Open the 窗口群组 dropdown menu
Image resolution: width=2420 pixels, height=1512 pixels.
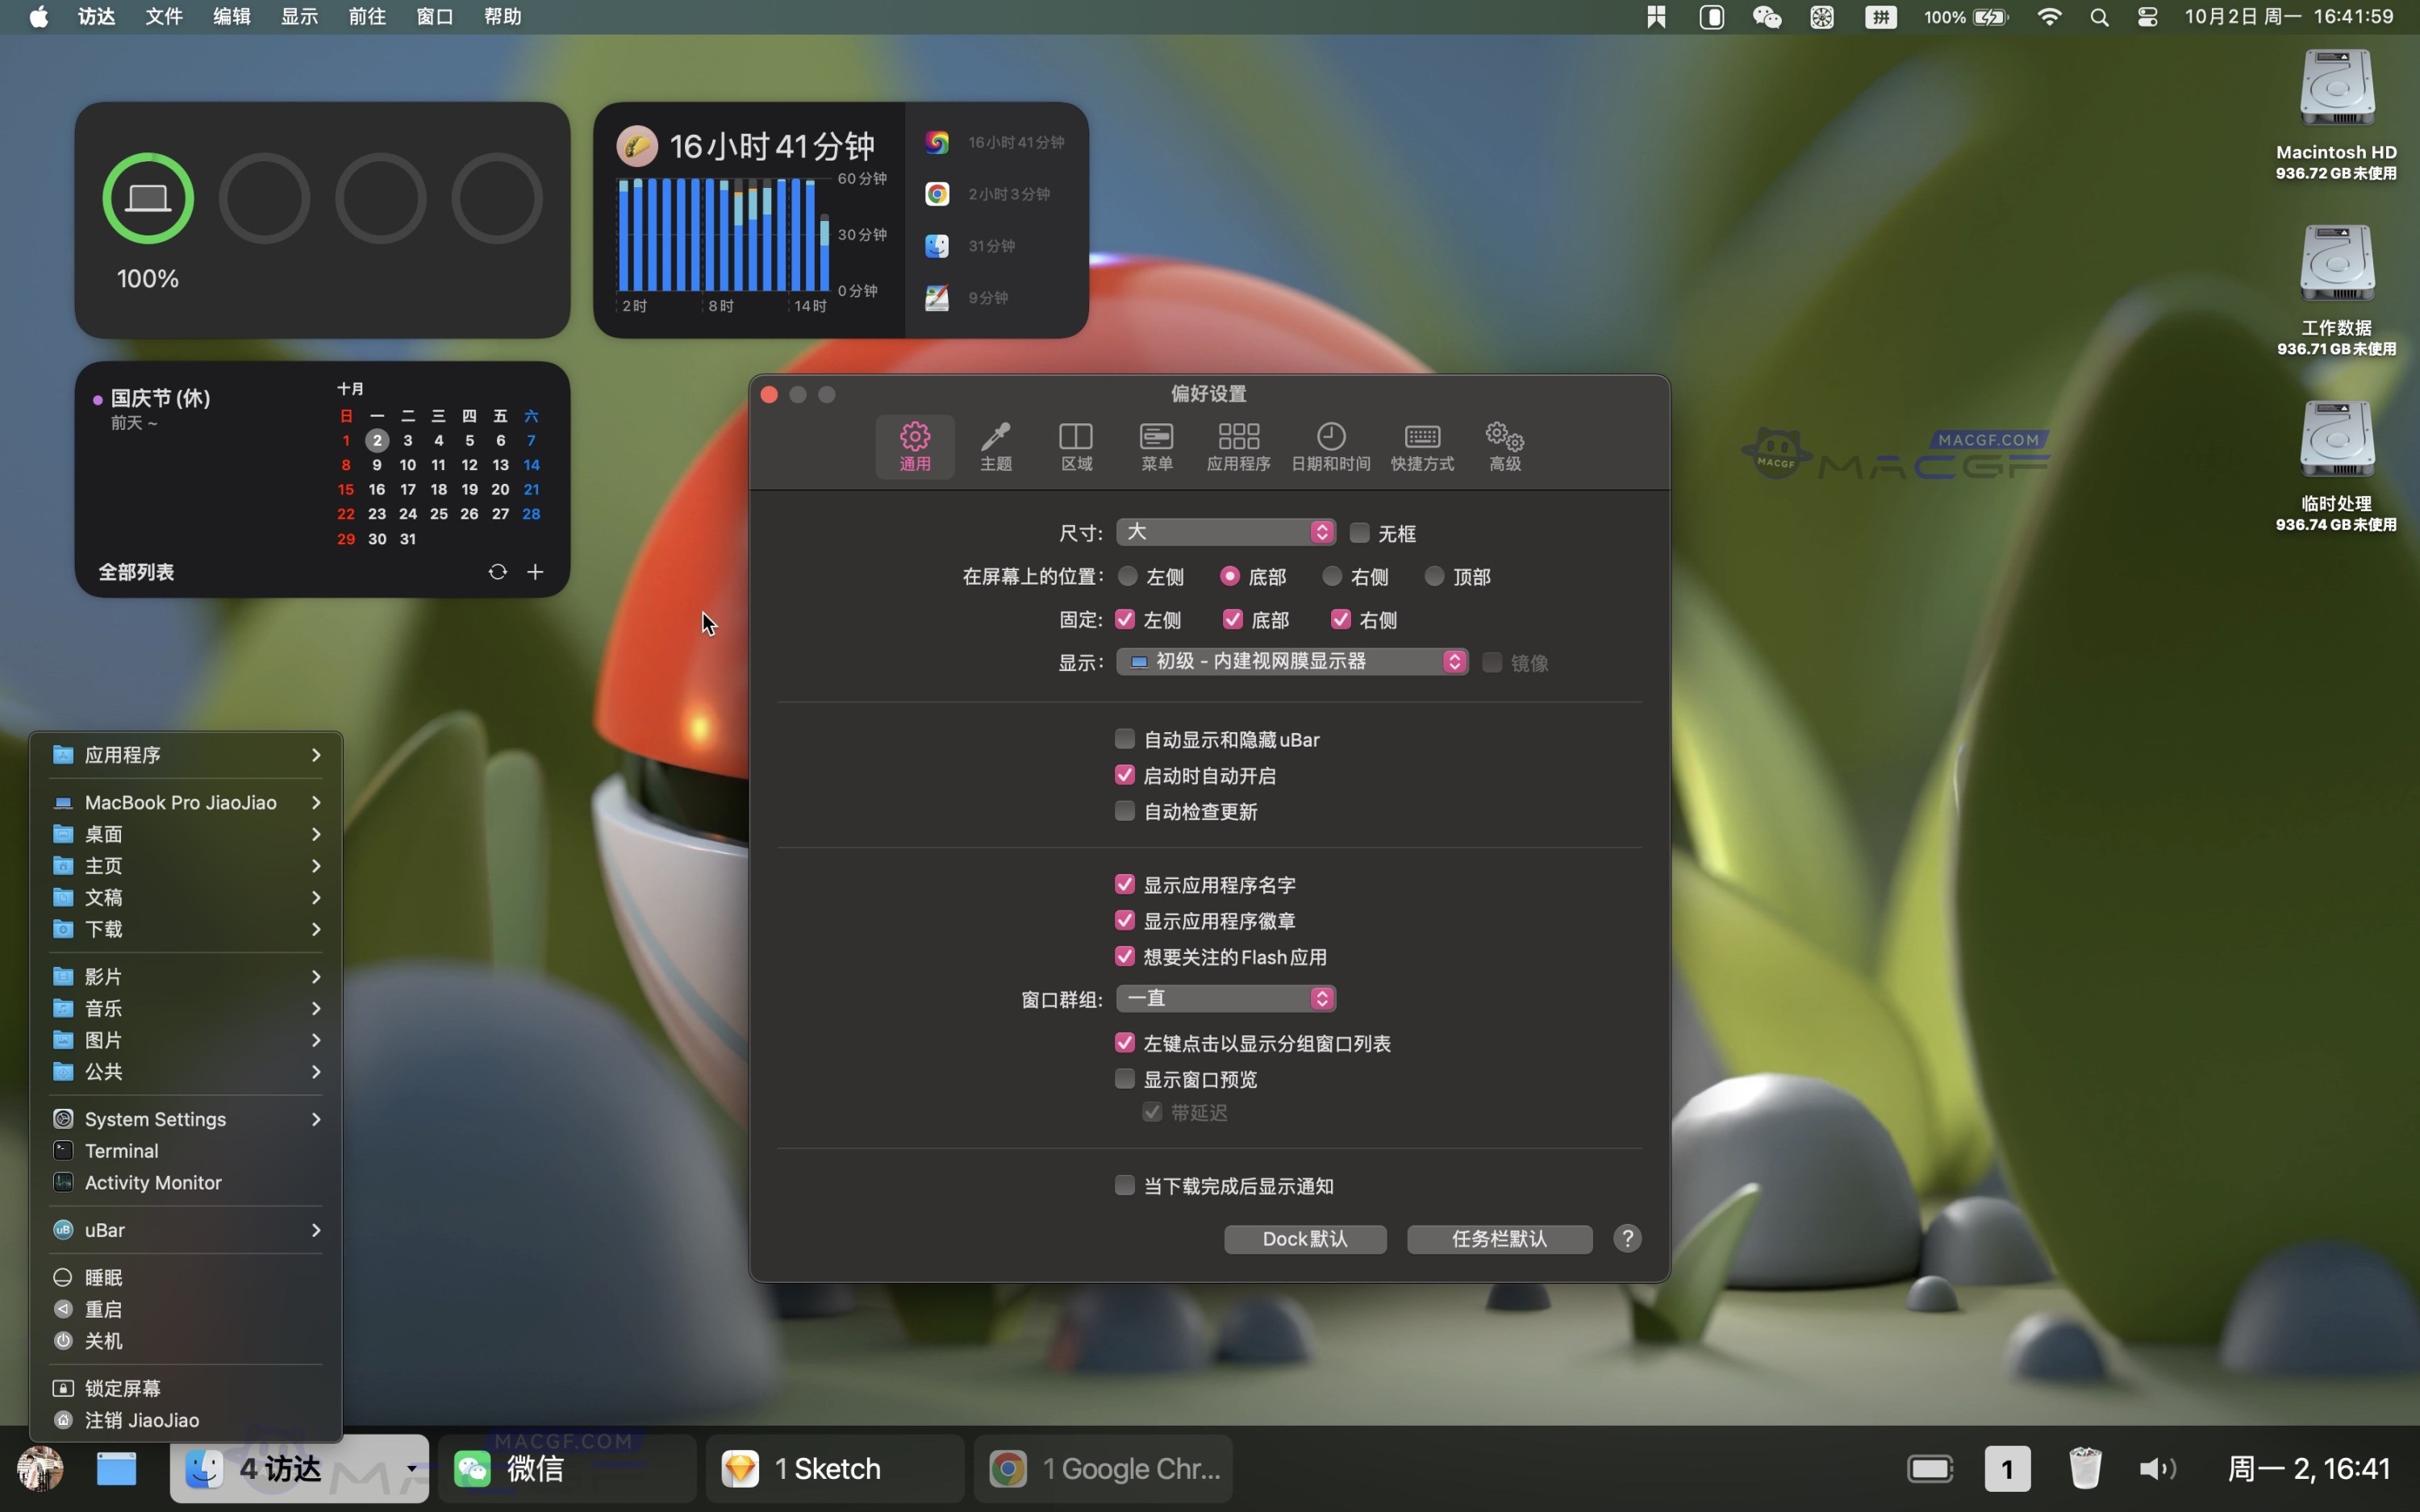click(x=1225, y=998)
